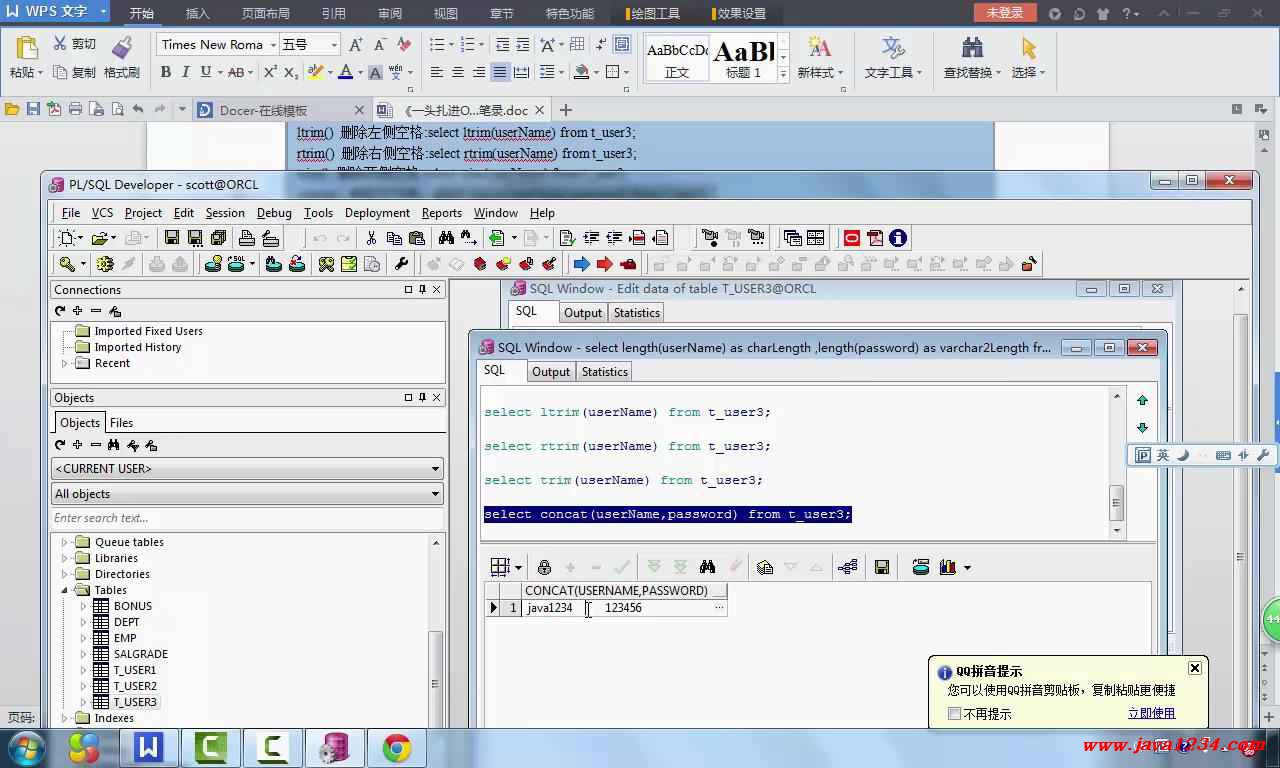This screenshot has height=768, width=1280.
Task: Click the blue right arrow toolbar icon
Action: (581, 264)
